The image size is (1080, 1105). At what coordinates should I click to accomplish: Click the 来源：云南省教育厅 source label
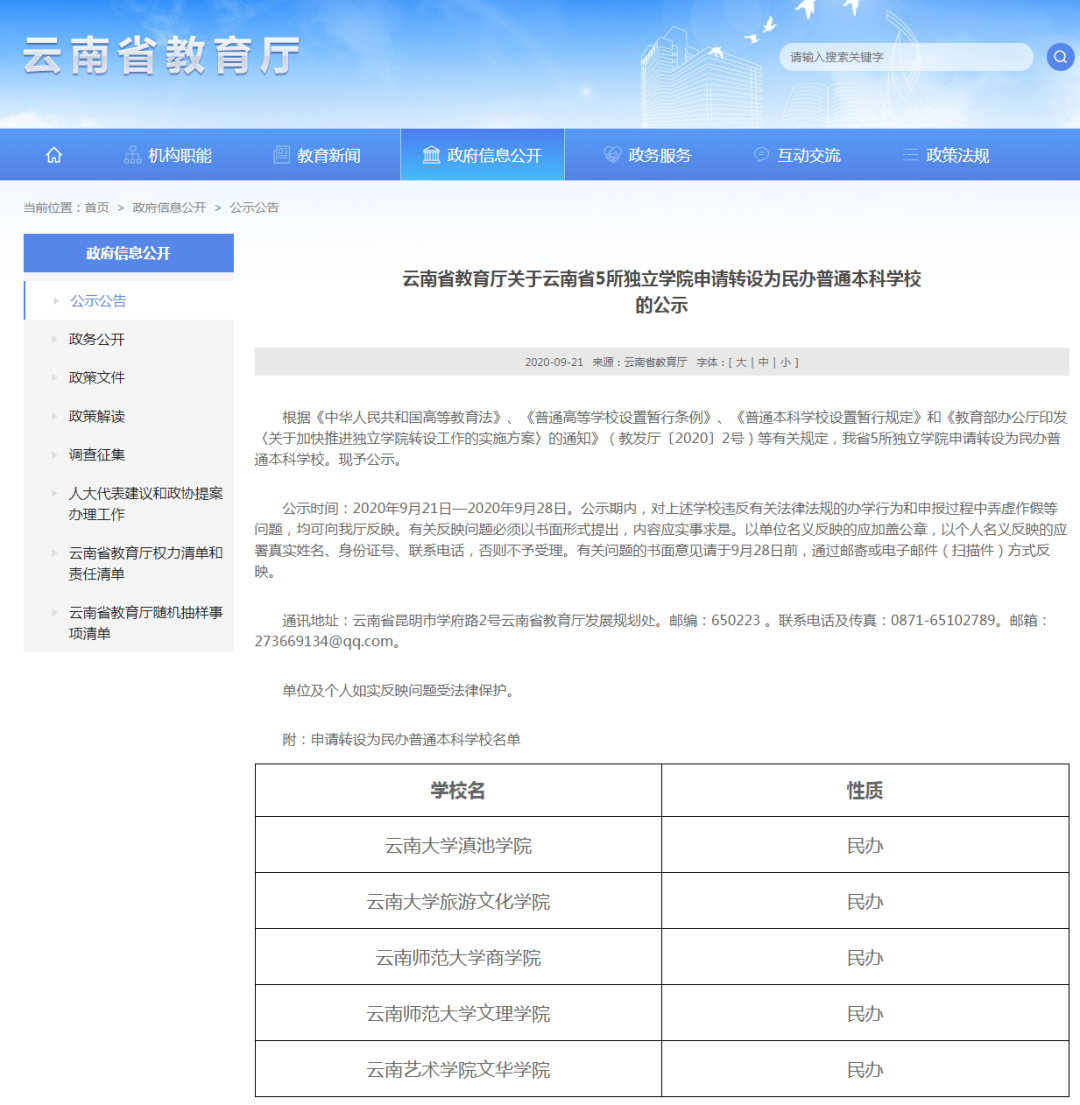(640, 362)
